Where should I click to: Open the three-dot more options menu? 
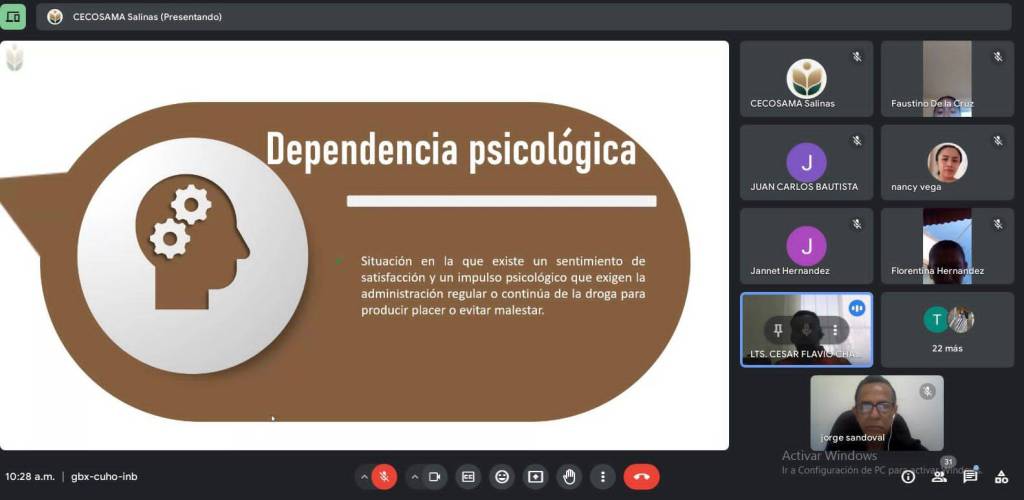coord(602,477)
